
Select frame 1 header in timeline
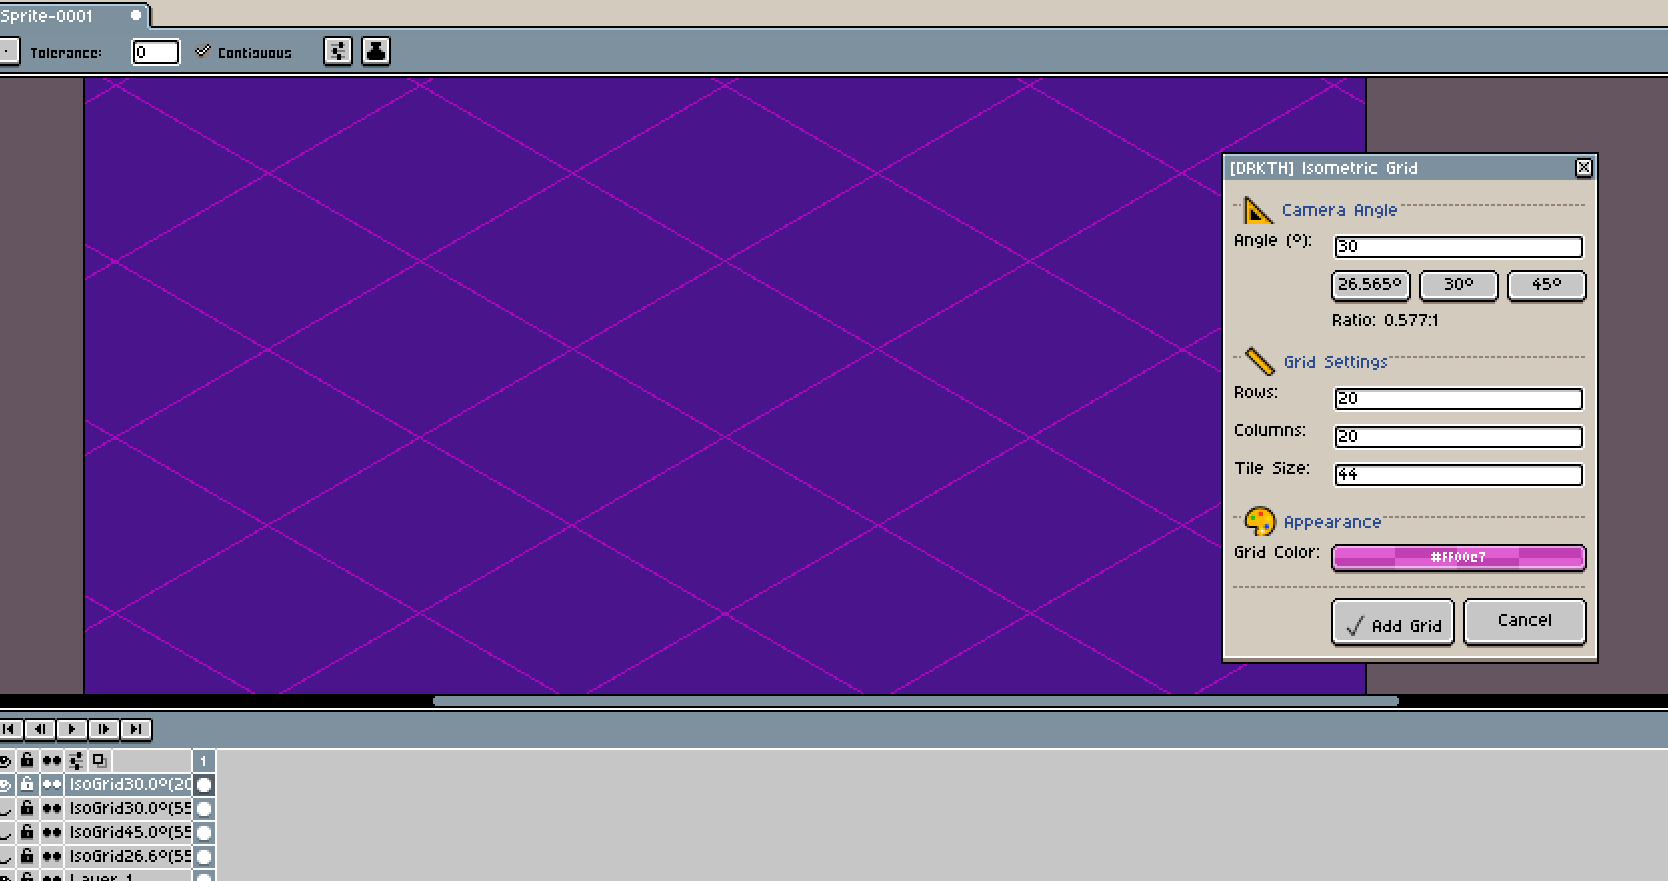point(203,761)
